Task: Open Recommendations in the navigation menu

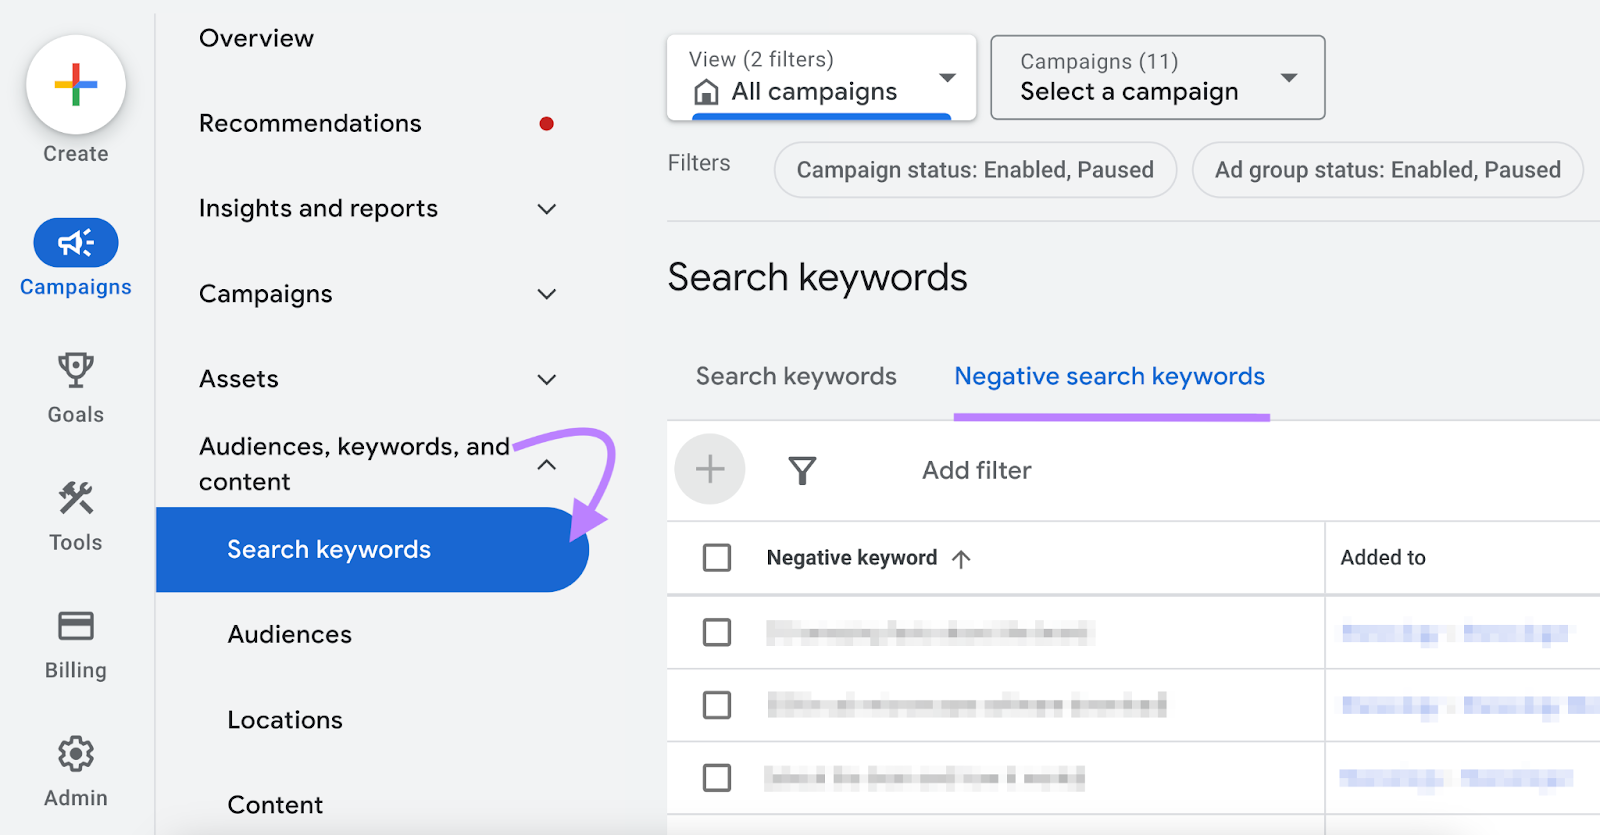Action: 310,124
